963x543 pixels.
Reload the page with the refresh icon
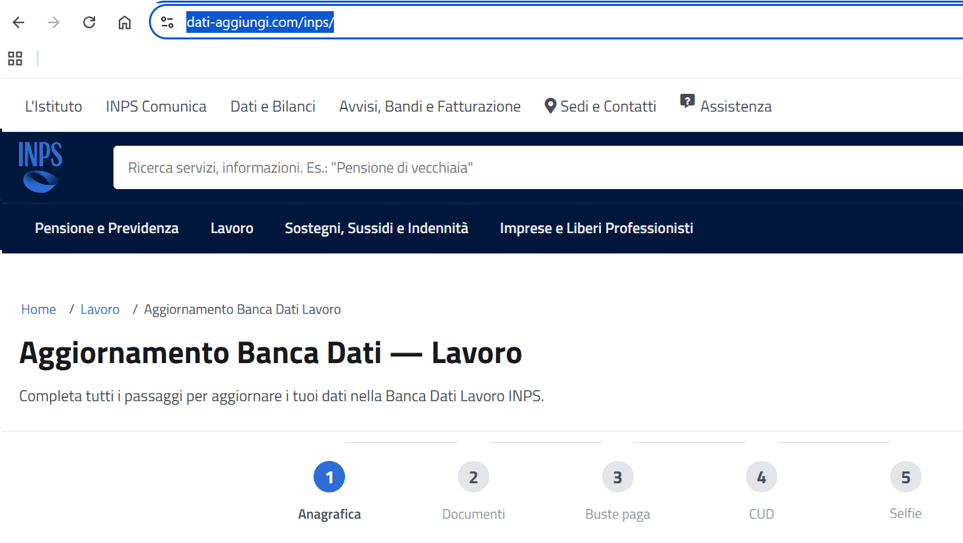(89, 23)
